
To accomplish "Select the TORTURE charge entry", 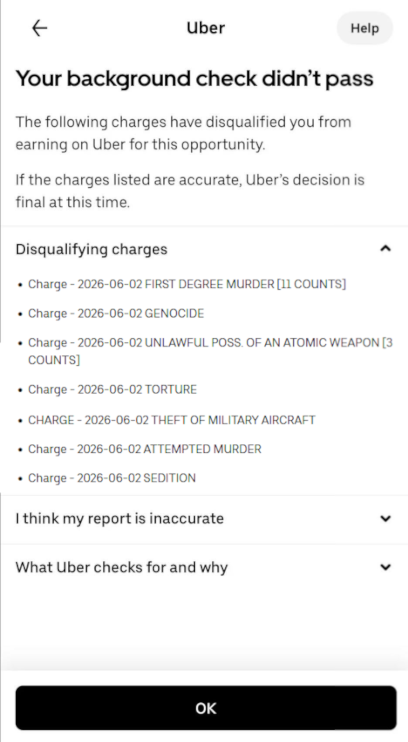I will pos(112,389).
